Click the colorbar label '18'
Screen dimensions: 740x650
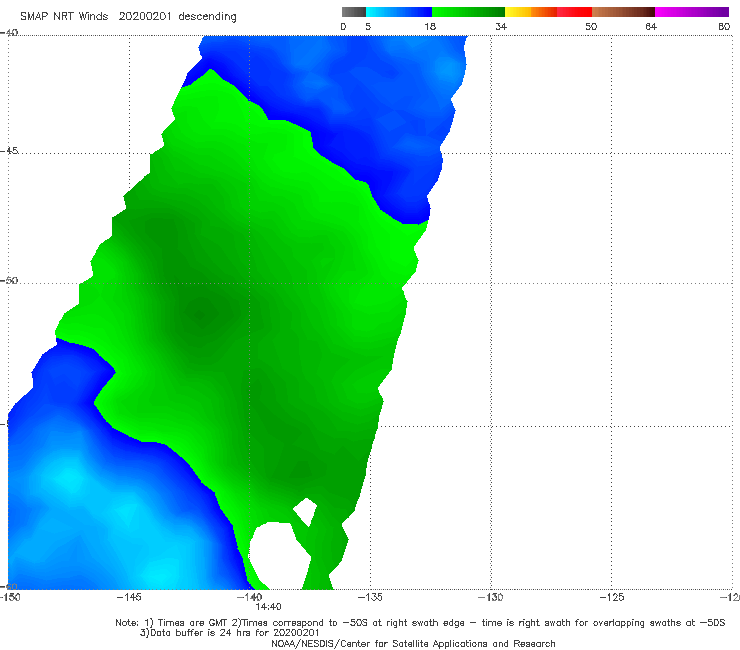[430, 27]
